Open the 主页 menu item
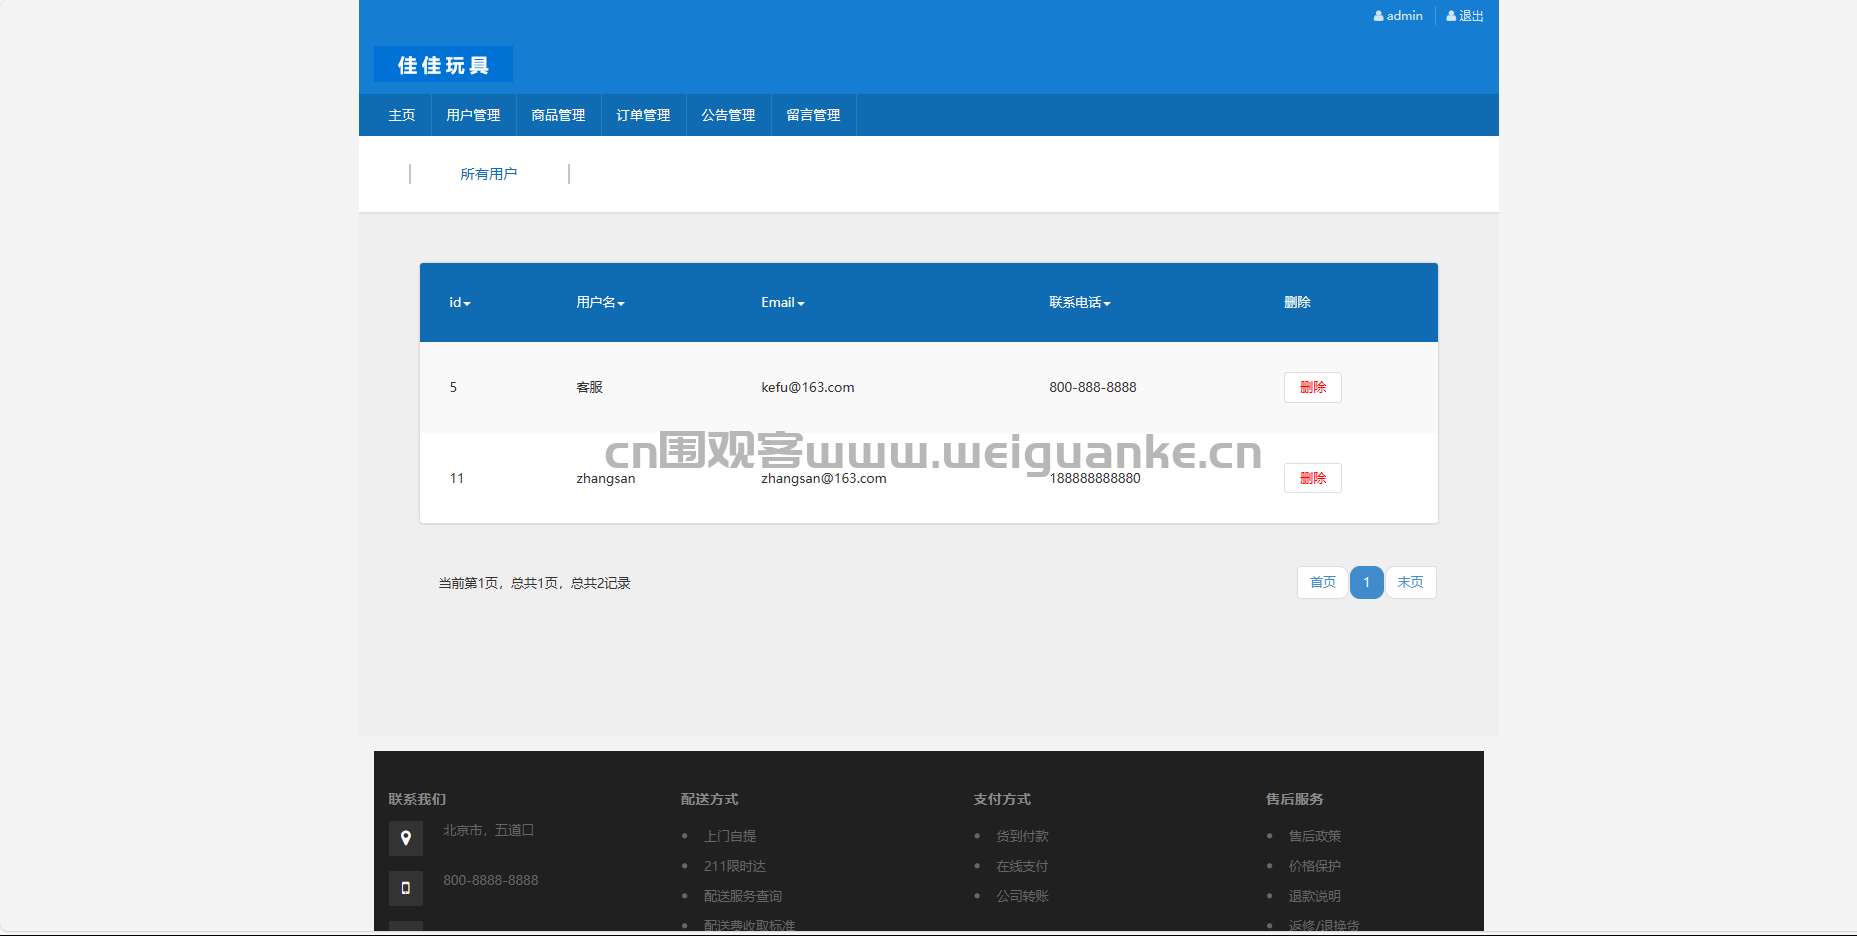This screenshot has width=1857, height=936. 402,115
